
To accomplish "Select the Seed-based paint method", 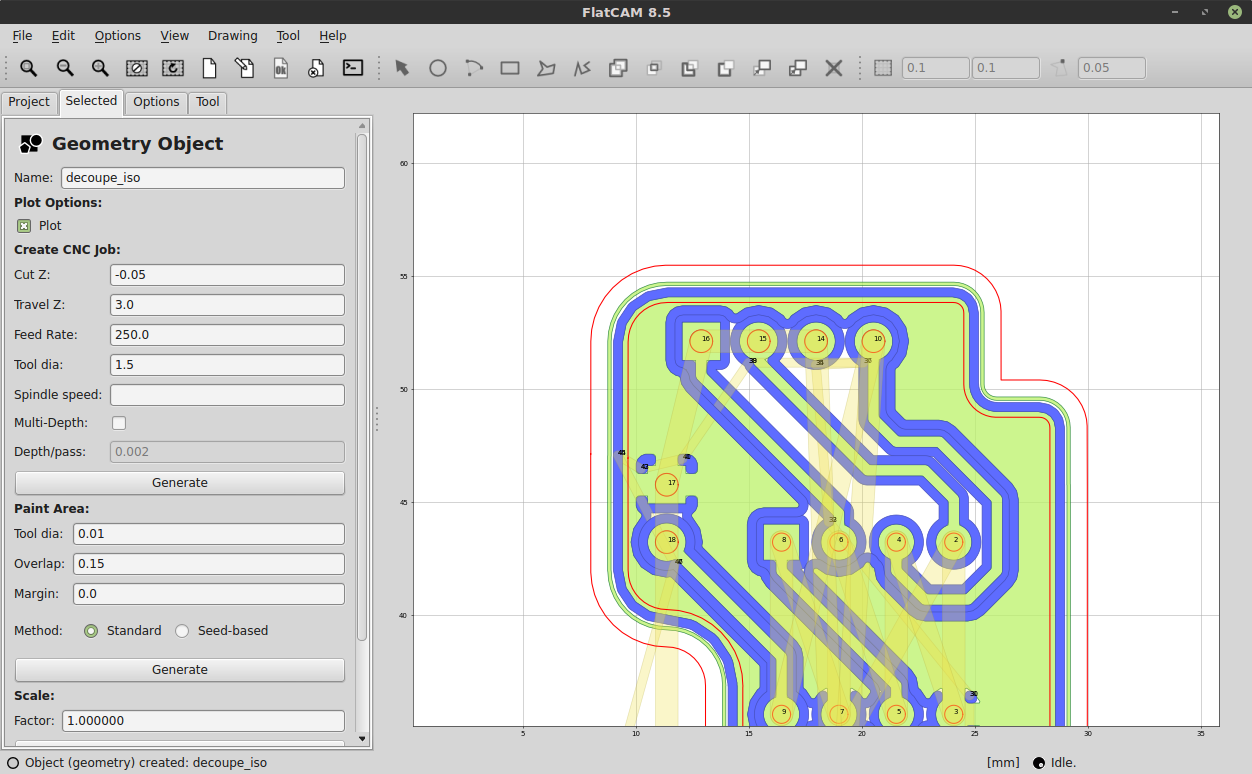I will click(x=182, y=631).
